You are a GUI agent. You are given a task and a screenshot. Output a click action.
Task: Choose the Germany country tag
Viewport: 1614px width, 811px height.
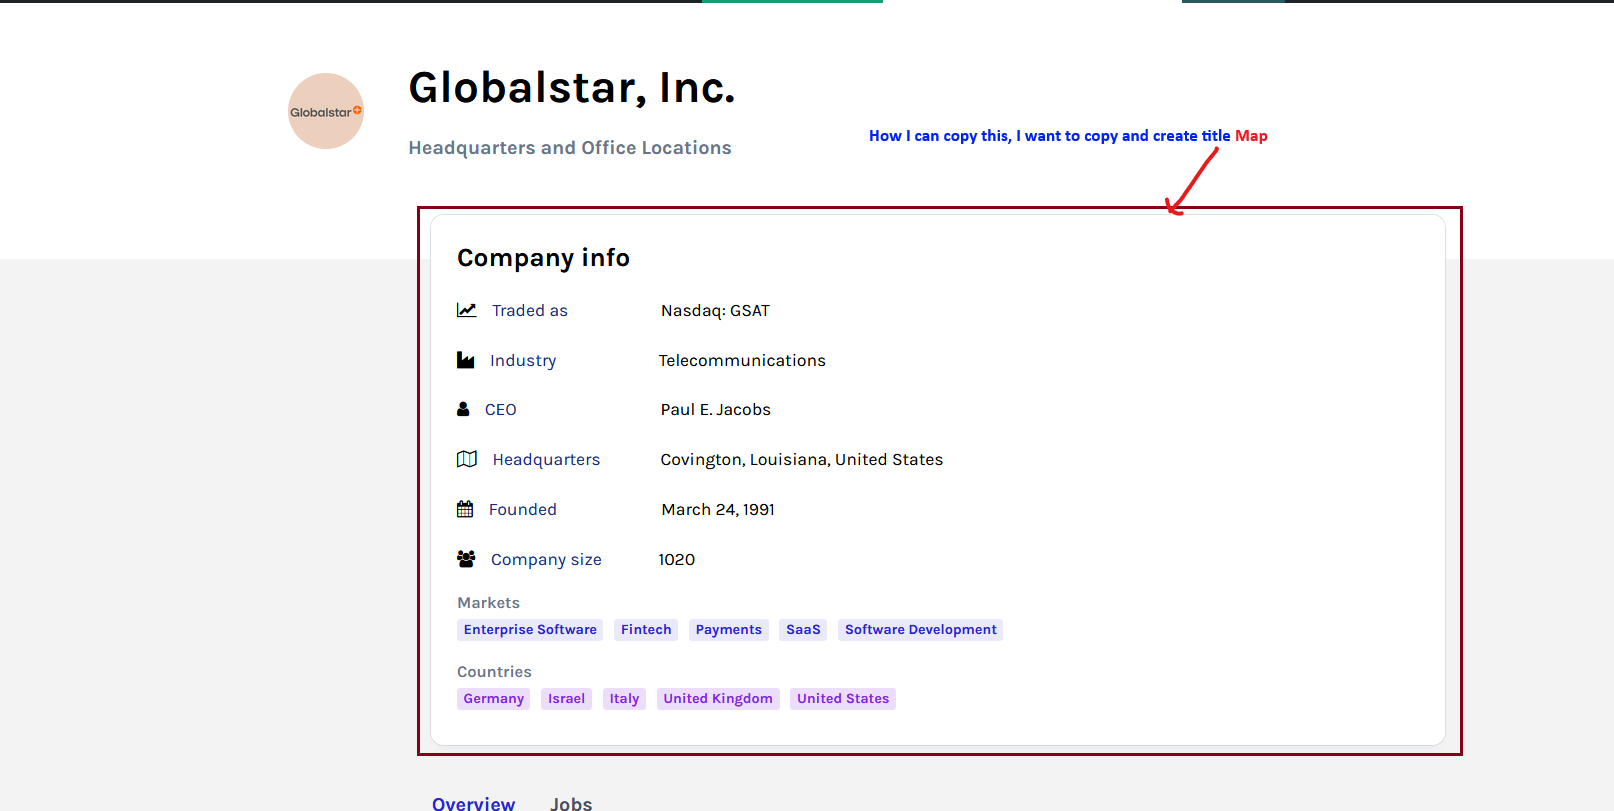point(494,699)
